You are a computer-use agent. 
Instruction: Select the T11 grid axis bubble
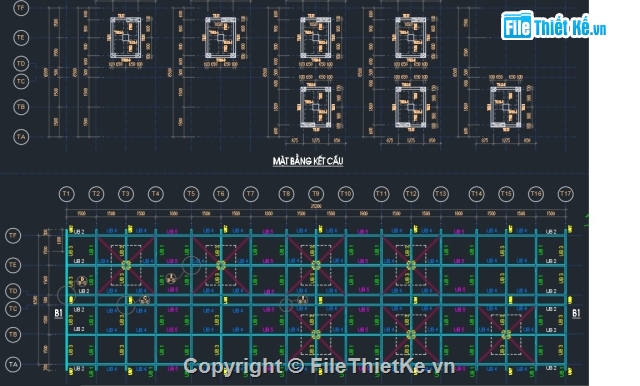click(x=381, y=194)
